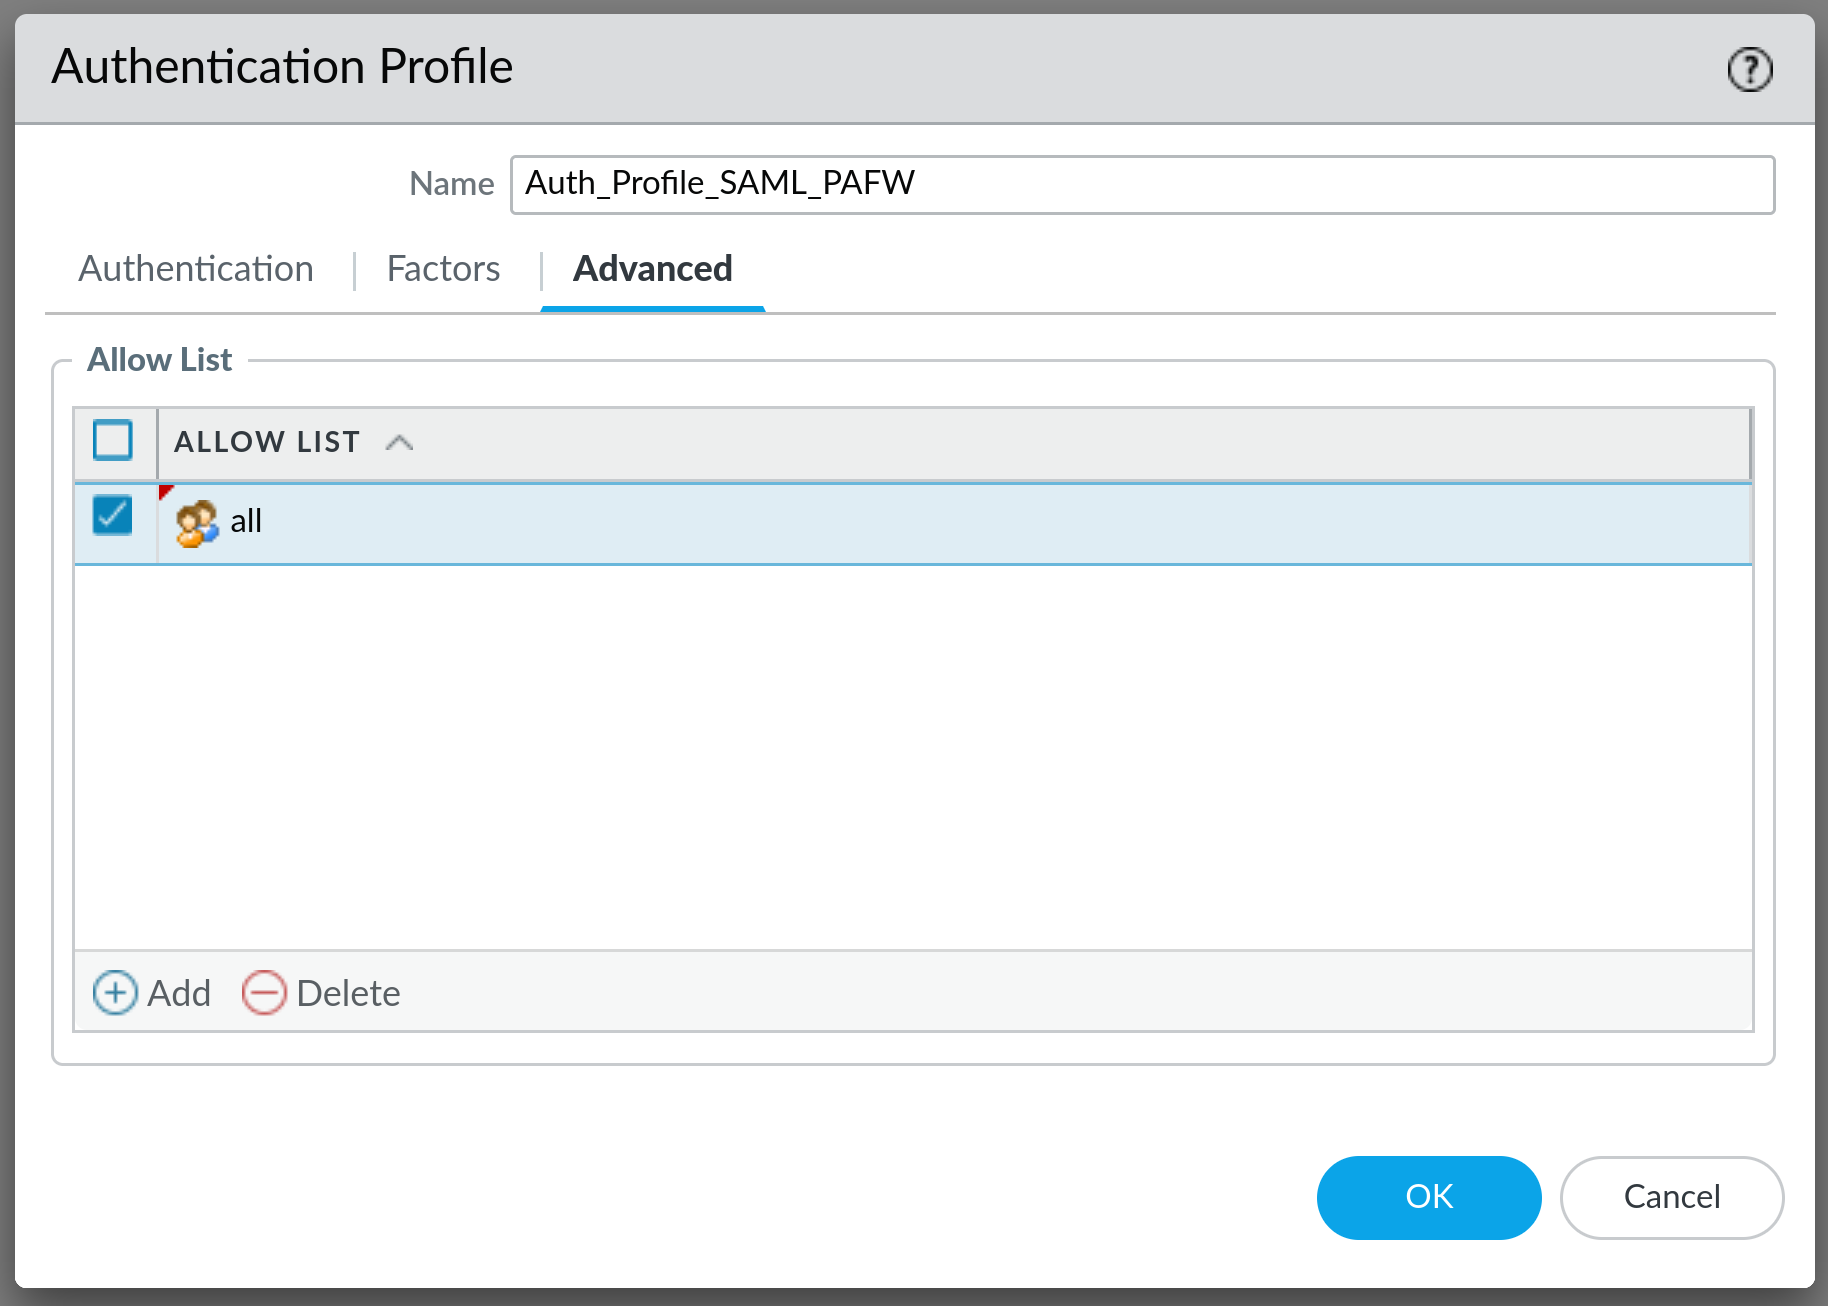Cancel the Authentication Profile dialog
1828x1306 pixels.
click(1671, 1197)
